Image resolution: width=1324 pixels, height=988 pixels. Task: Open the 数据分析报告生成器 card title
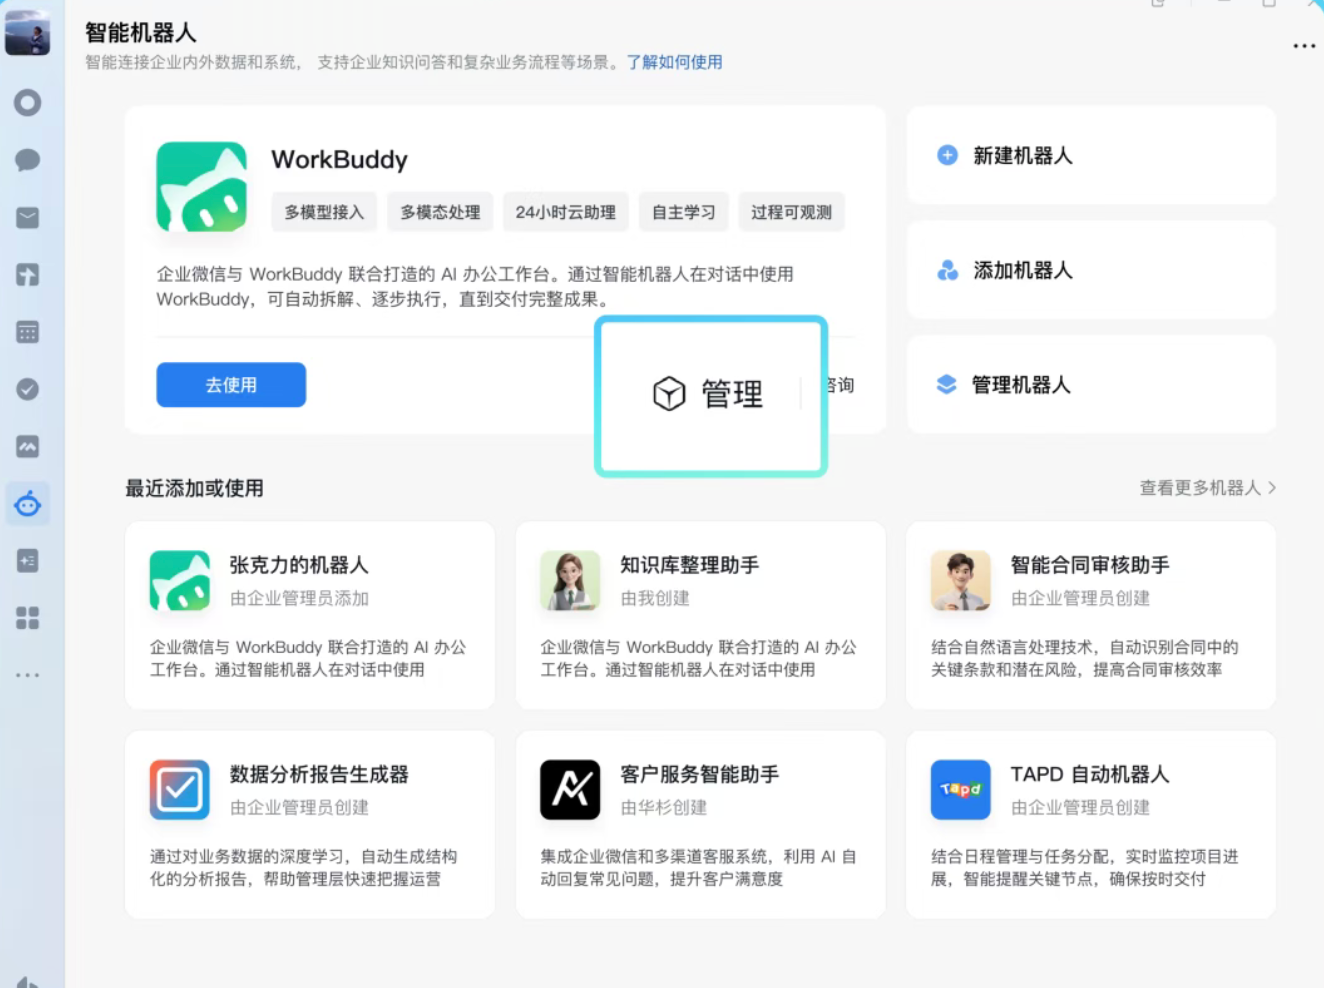tap(319, 774)
